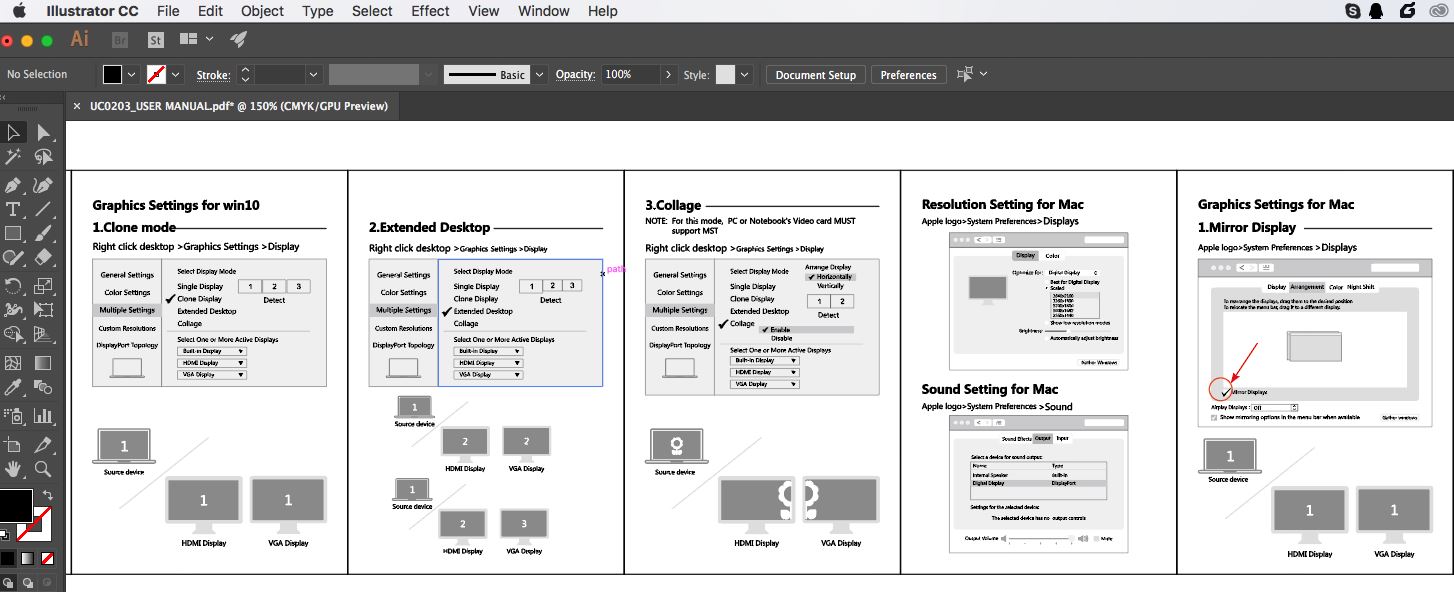Image resolution: width=1454 pixels, height=592 pixels.
Task: Click the GPU Performance rocket icon
Action: coord(238,40)
